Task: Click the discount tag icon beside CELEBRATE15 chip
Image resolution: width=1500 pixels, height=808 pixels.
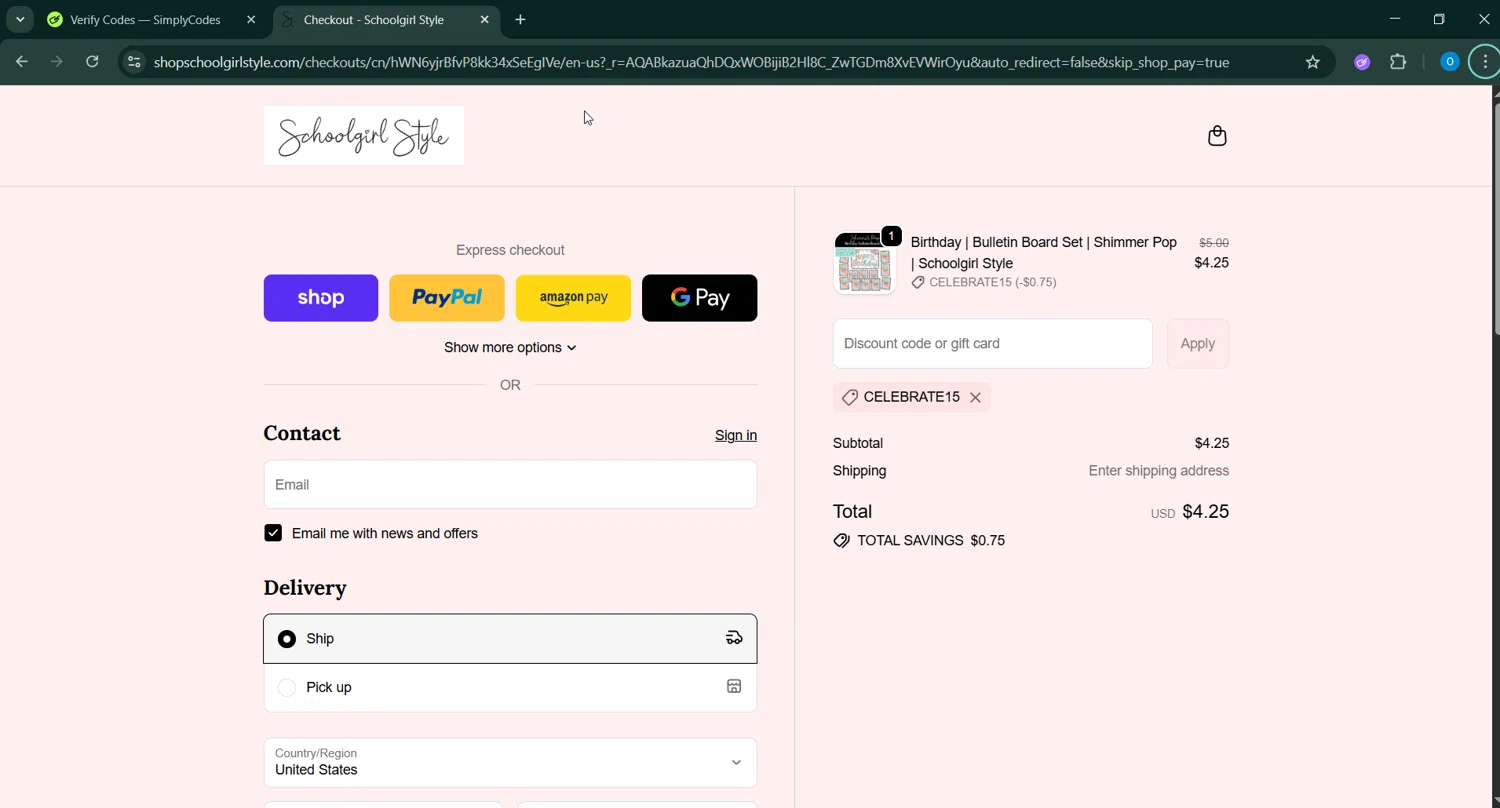Action: coord(849,397)
